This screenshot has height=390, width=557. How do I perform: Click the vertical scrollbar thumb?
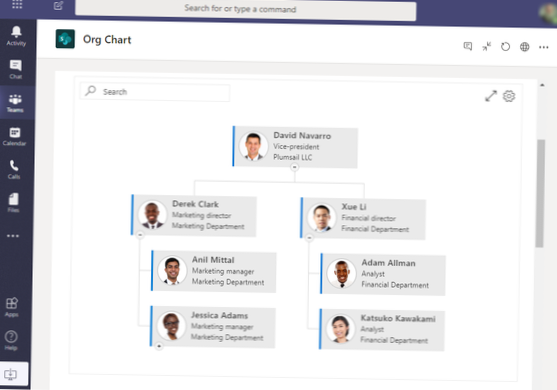click(x=541, y=193)
